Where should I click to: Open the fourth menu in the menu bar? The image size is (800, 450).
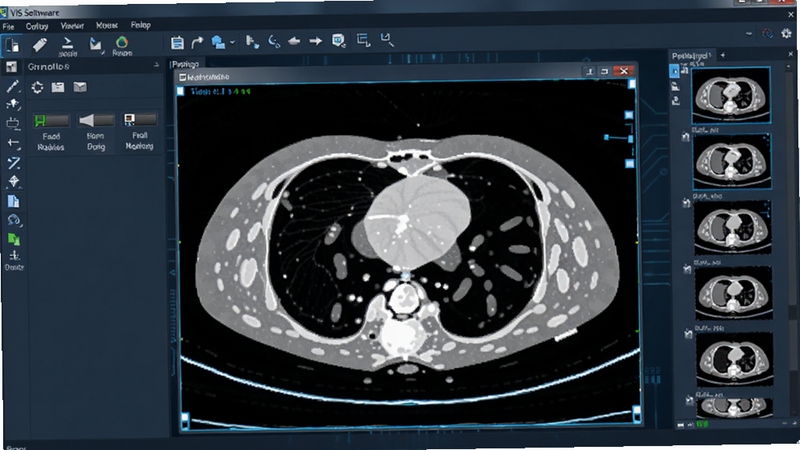[x=107, y=25]
